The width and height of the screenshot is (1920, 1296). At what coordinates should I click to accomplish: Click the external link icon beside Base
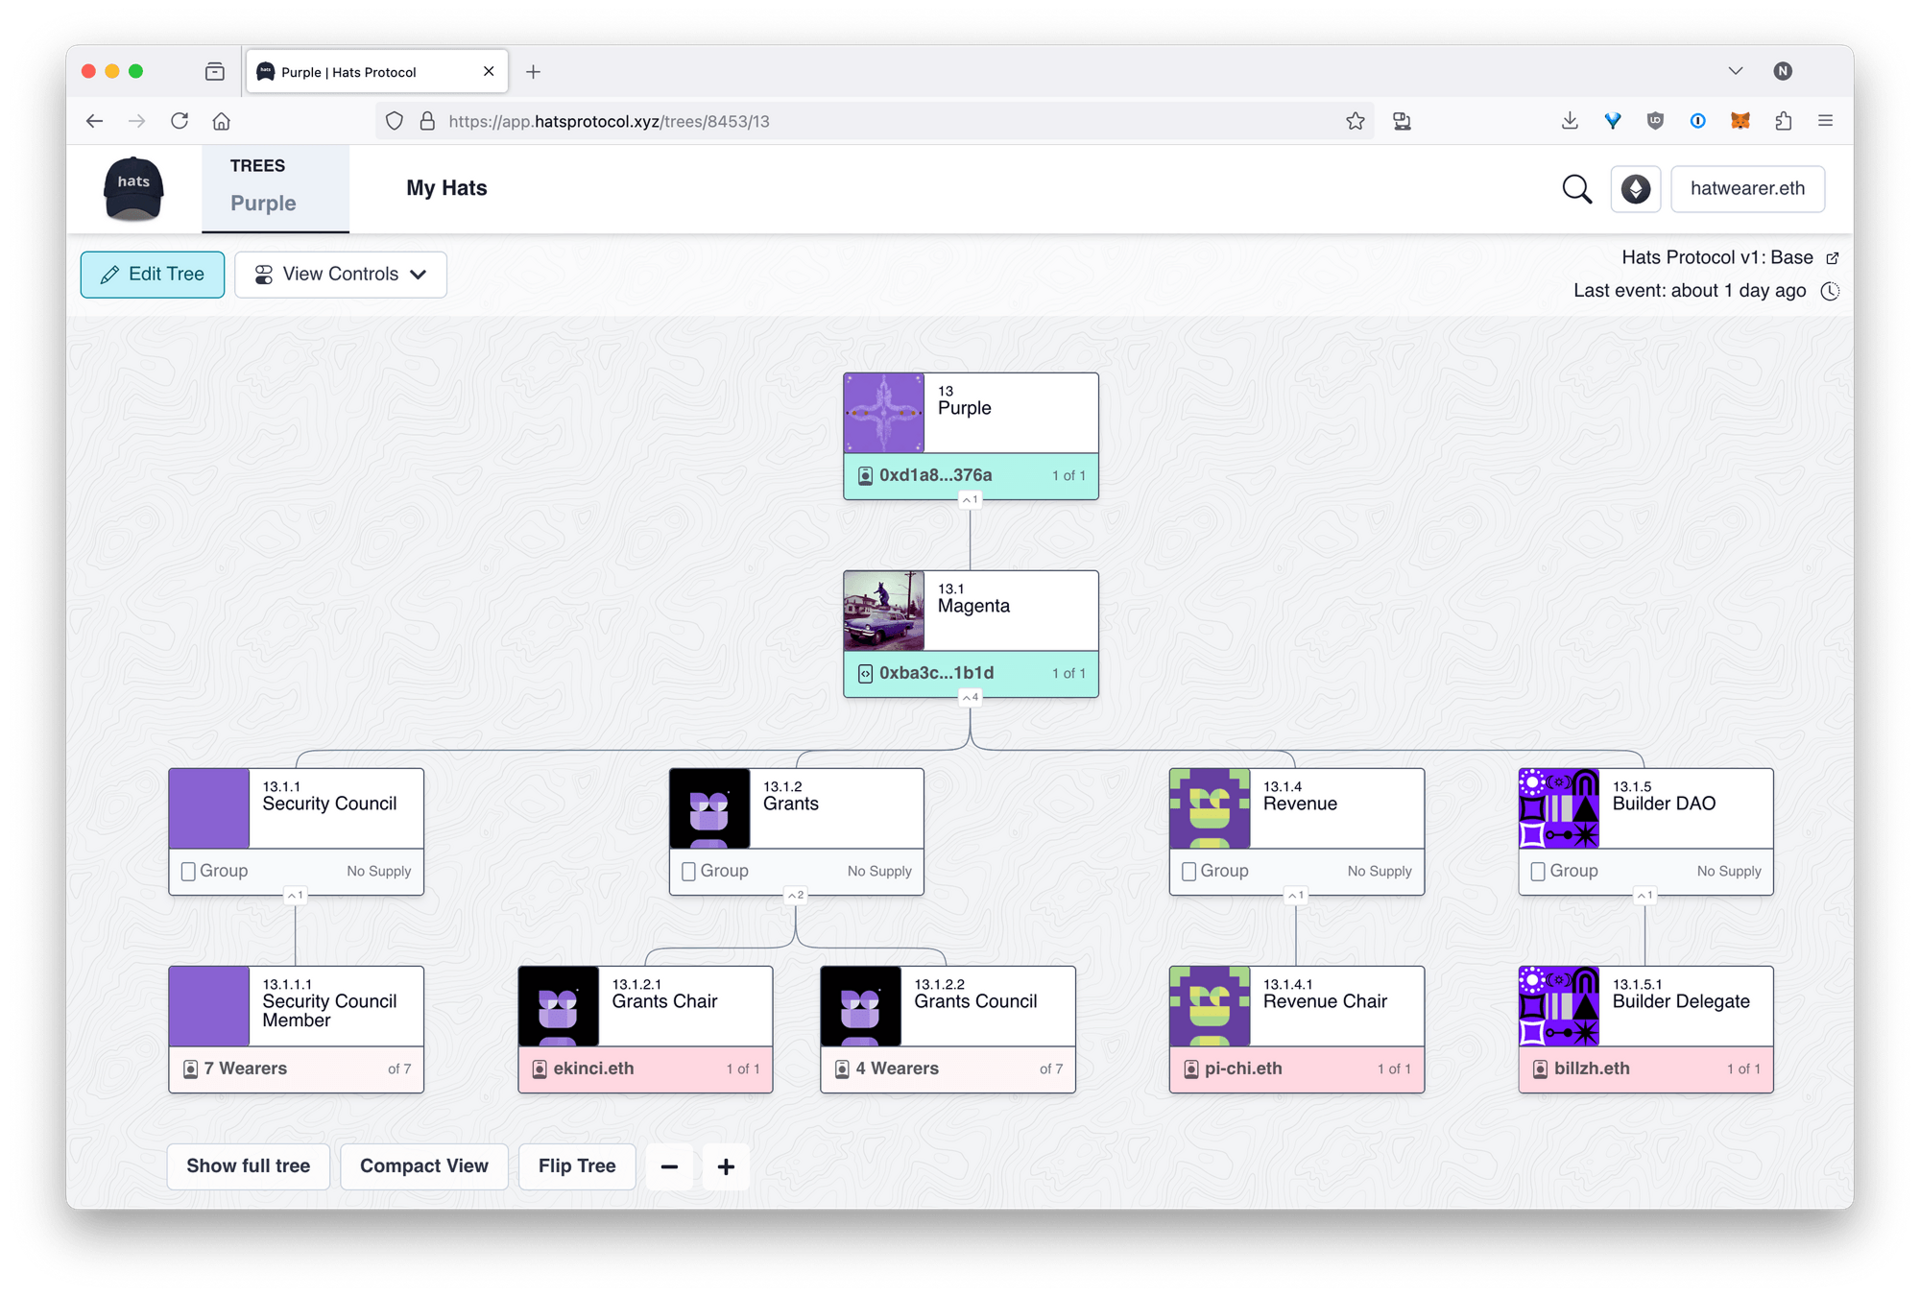click(1833, 257)
